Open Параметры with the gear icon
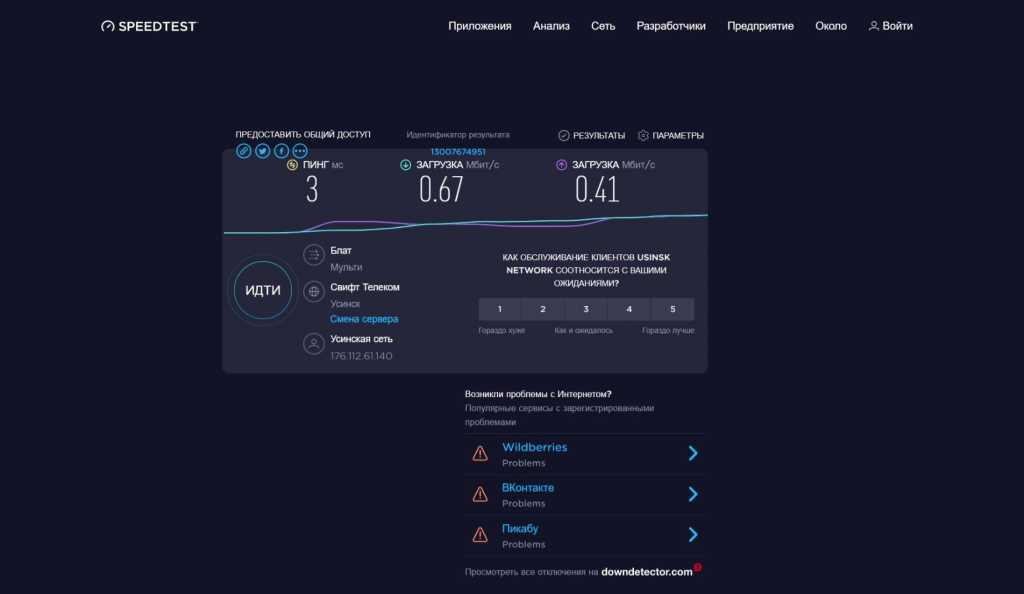The width and height of the screenshot is (1024, 594). (670, 135)
